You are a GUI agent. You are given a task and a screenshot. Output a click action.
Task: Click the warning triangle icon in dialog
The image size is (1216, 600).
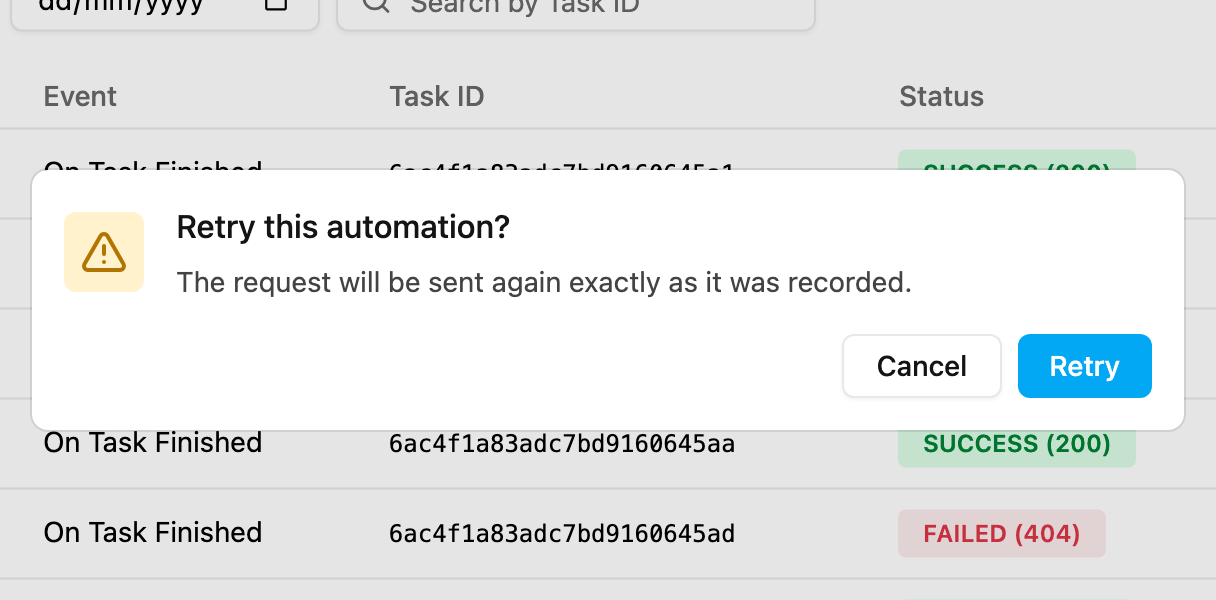pos(104,252)
